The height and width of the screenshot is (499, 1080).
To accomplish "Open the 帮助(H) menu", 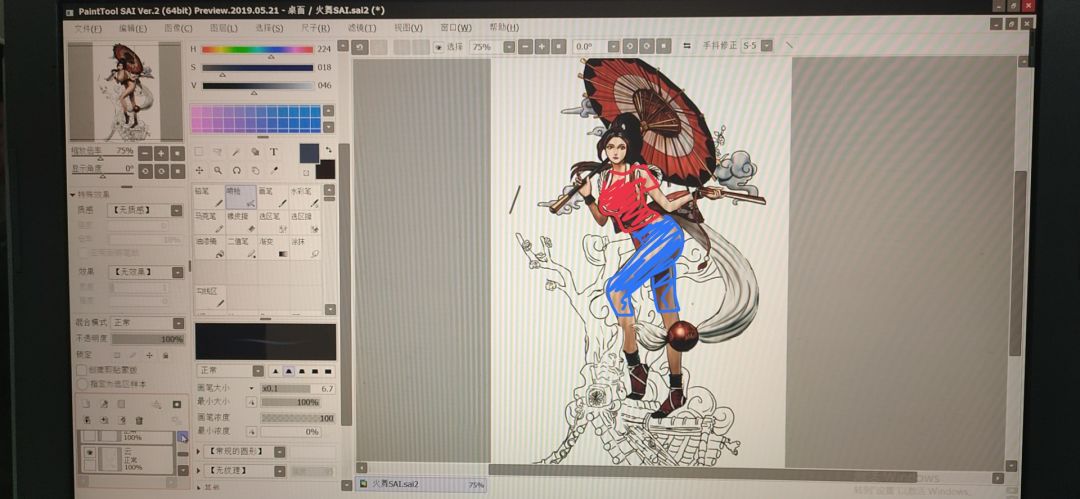I will pyautogui.click(x=504, y=28).
